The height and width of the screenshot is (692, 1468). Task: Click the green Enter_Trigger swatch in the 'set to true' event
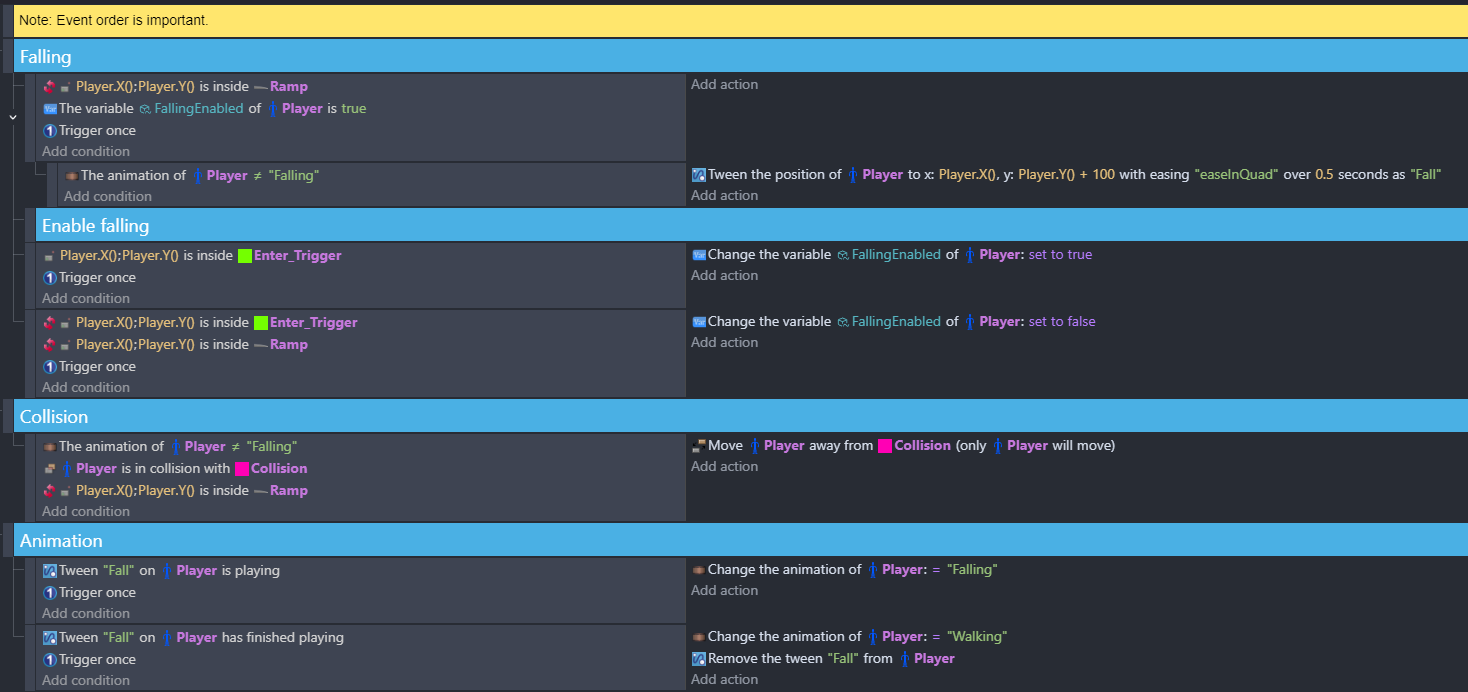[x=244, y=256]
